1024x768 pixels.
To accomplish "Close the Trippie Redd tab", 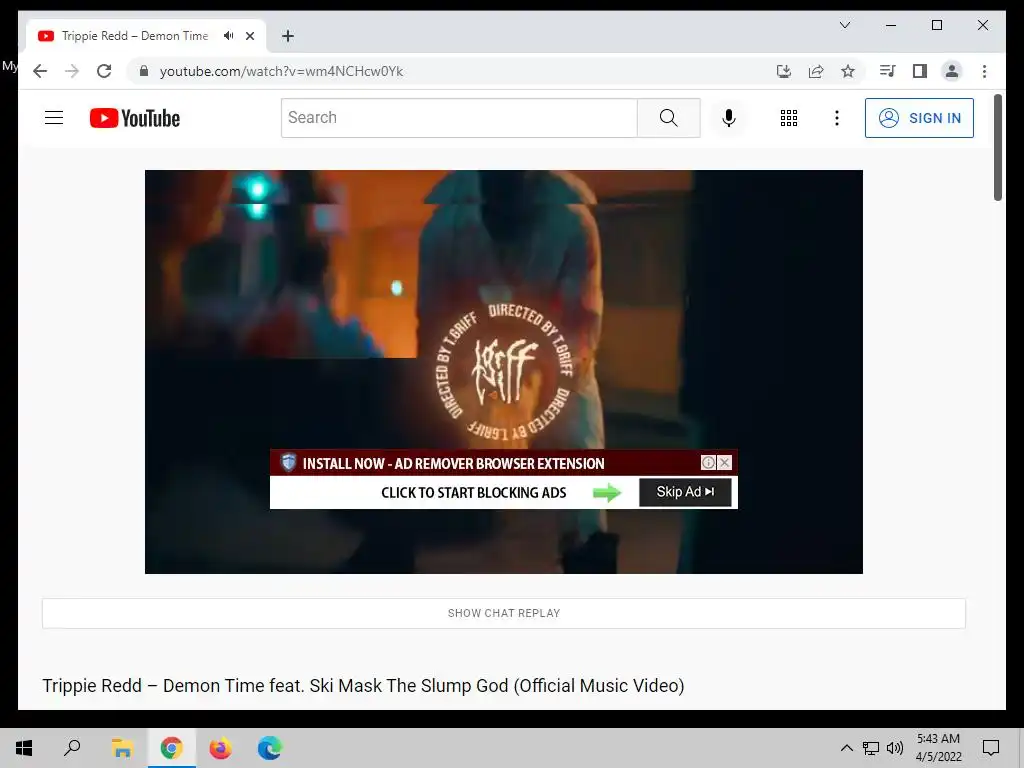I will click(x=249, y=36).
